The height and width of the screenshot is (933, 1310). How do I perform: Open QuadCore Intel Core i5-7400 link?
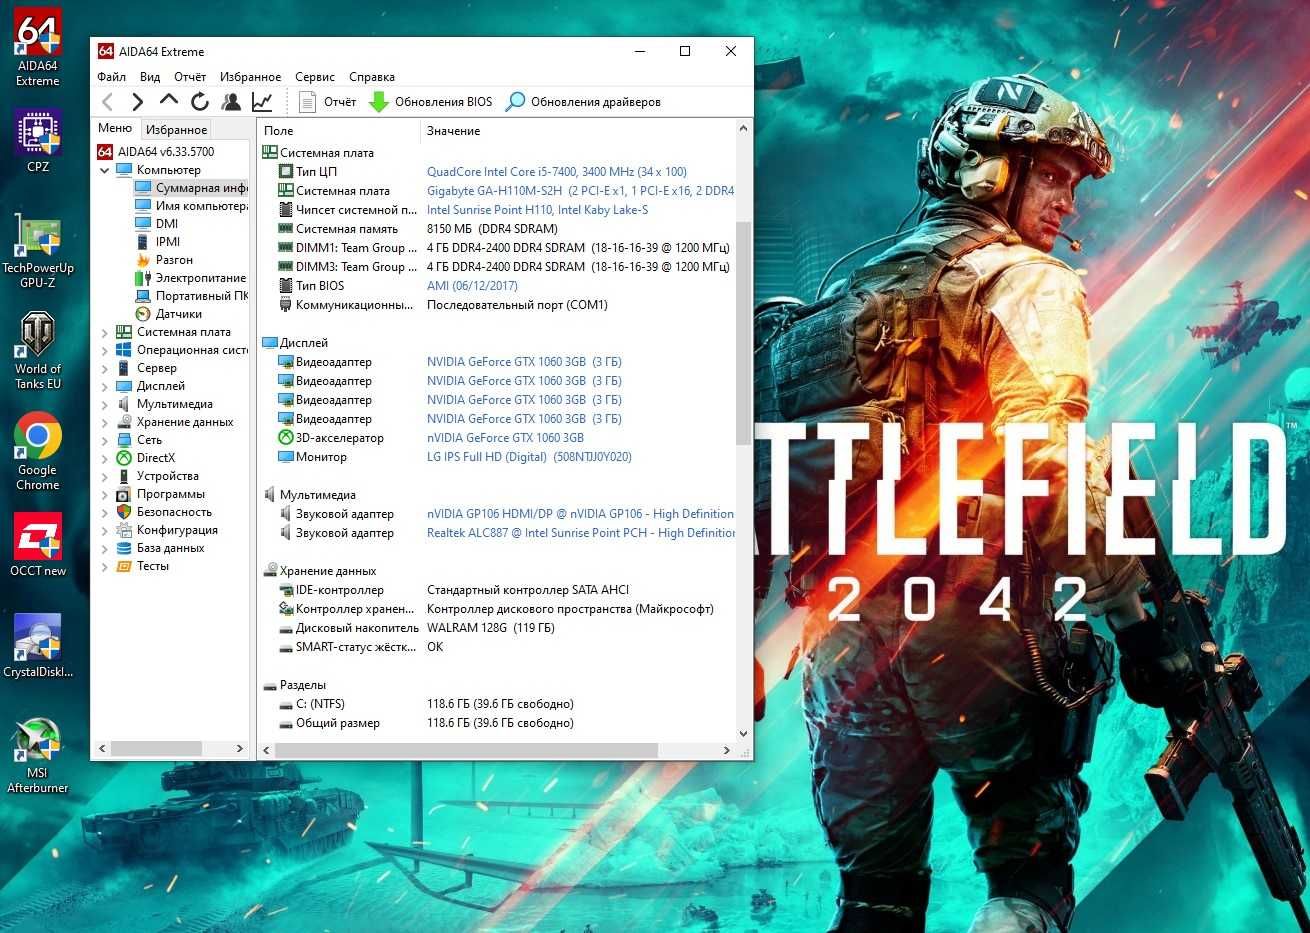pos(557,172)
